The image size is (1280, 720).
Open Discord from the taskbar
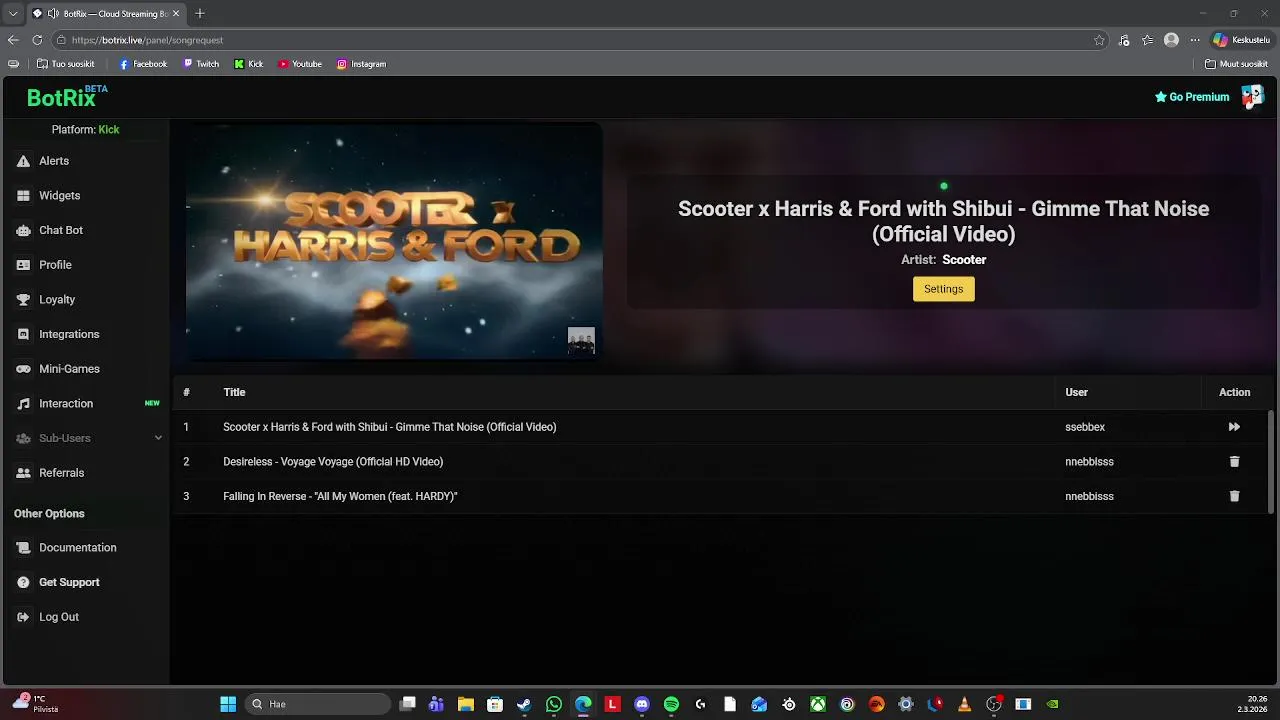(x=642, y=704)
